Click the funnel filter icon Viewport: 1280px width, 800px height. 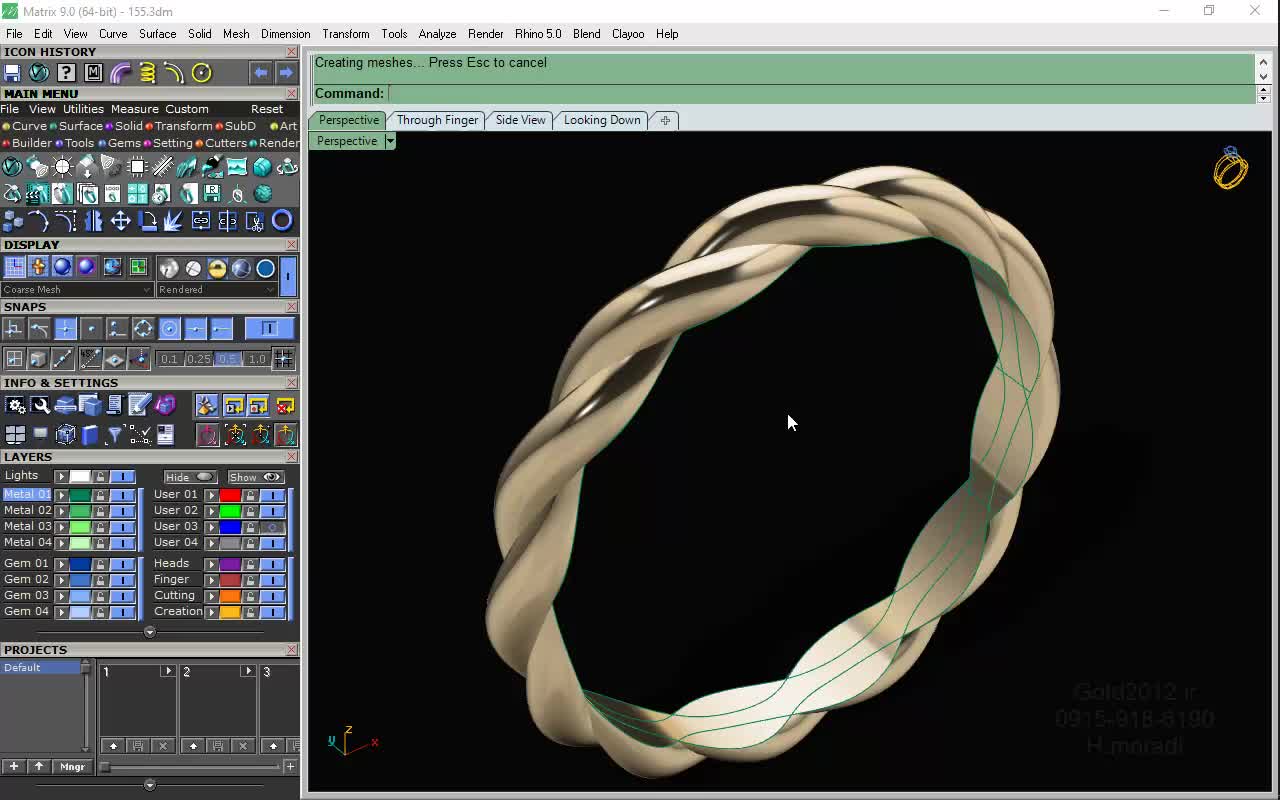pyautogui.click(x=114, y=434)
